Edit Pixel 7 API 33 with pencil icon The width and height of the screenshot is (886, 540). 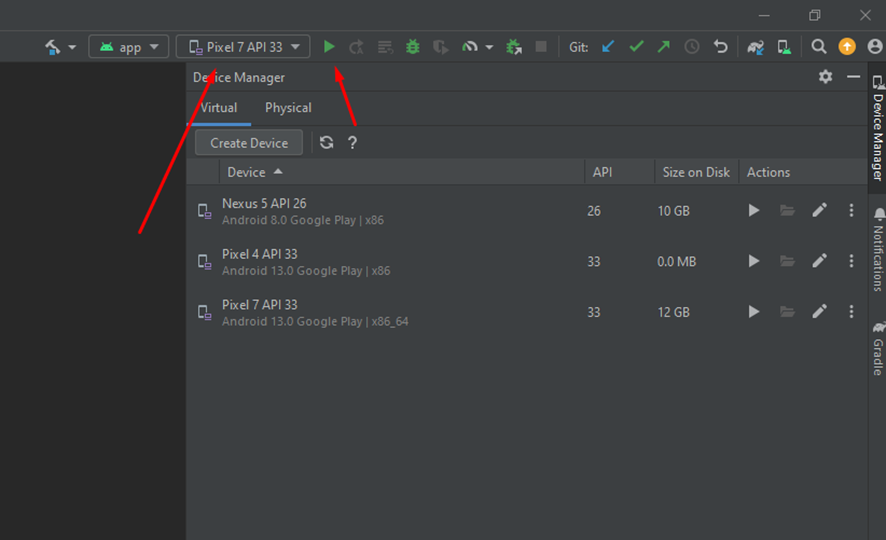click(x=819, y=311)
